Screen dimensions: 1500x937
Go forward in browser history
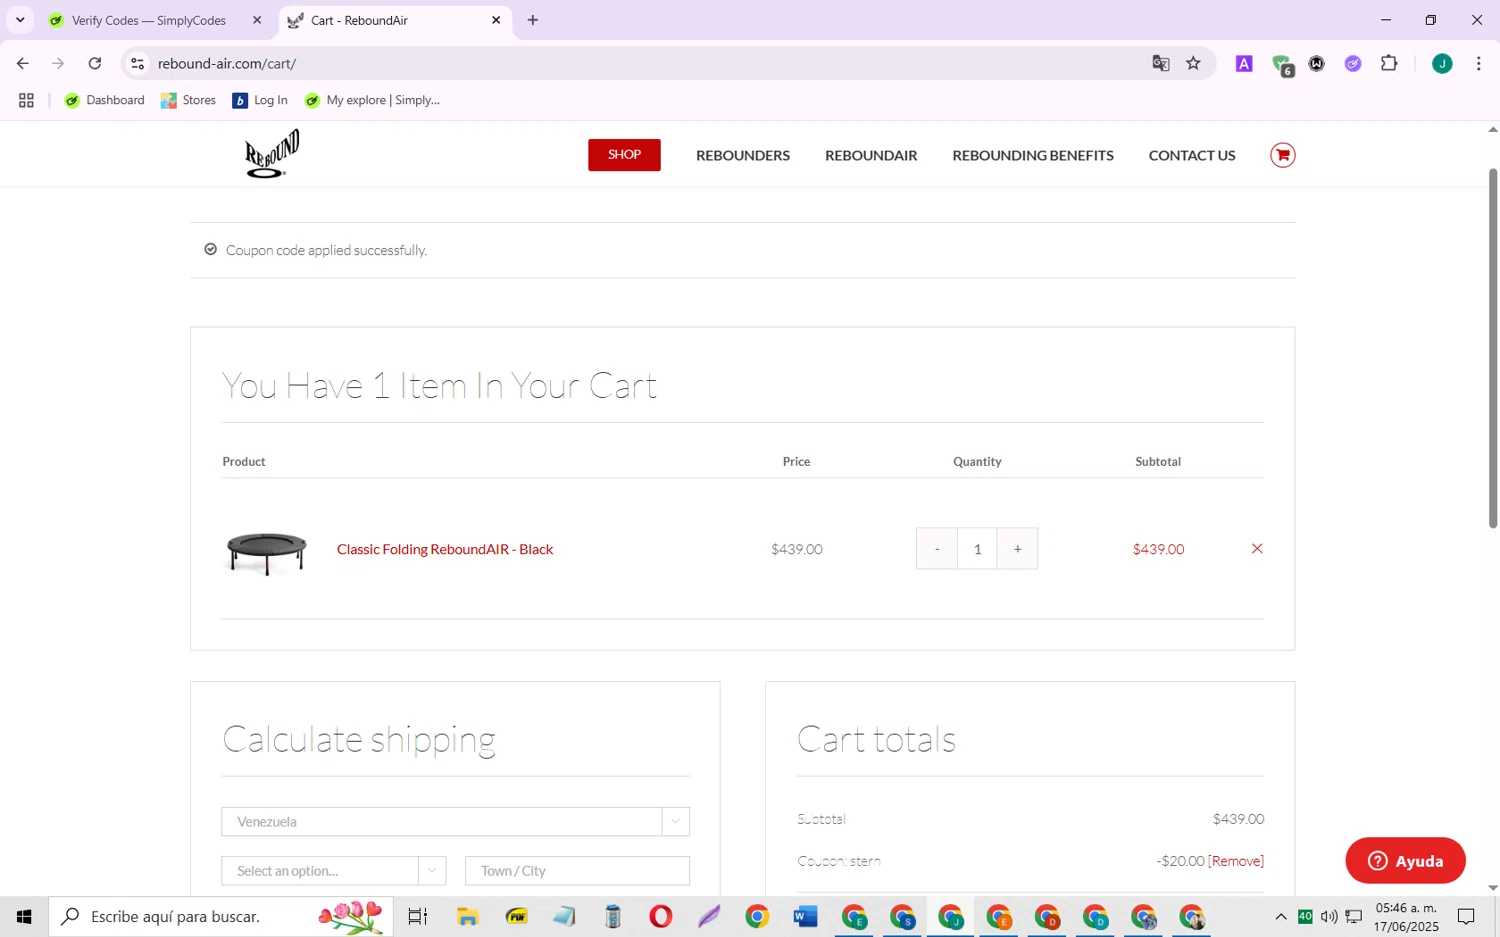[x=58, y=63]
